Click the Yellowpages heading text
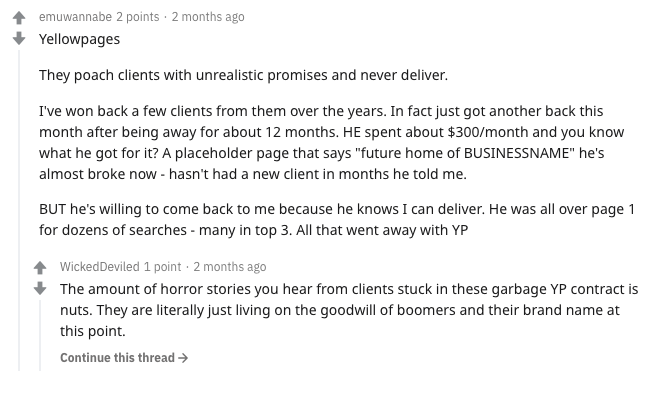 80,39
